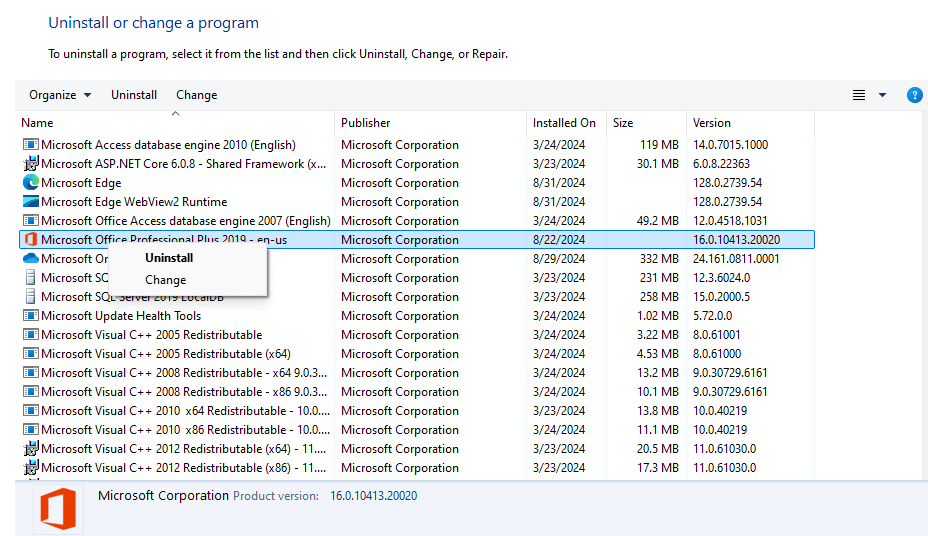
Task: Click the Microsoft Edge program icon
Action: pos(31,182)
